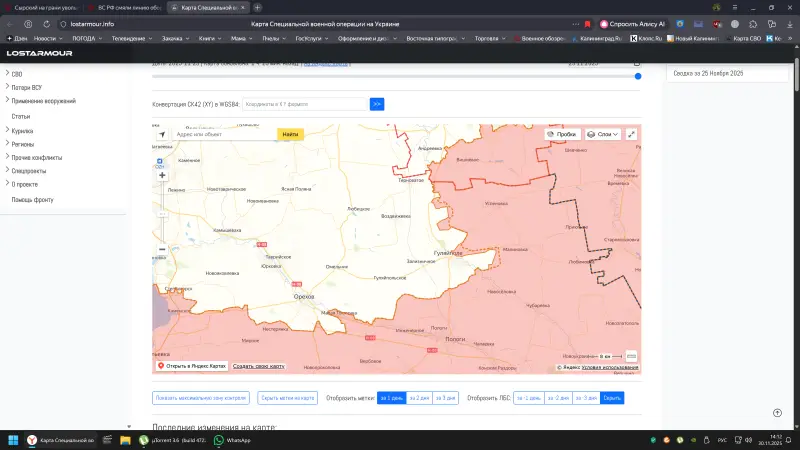Viewport: 800px width, 450px height.
Task: Open the new browser tab plus icon
Action: (257, 7)
